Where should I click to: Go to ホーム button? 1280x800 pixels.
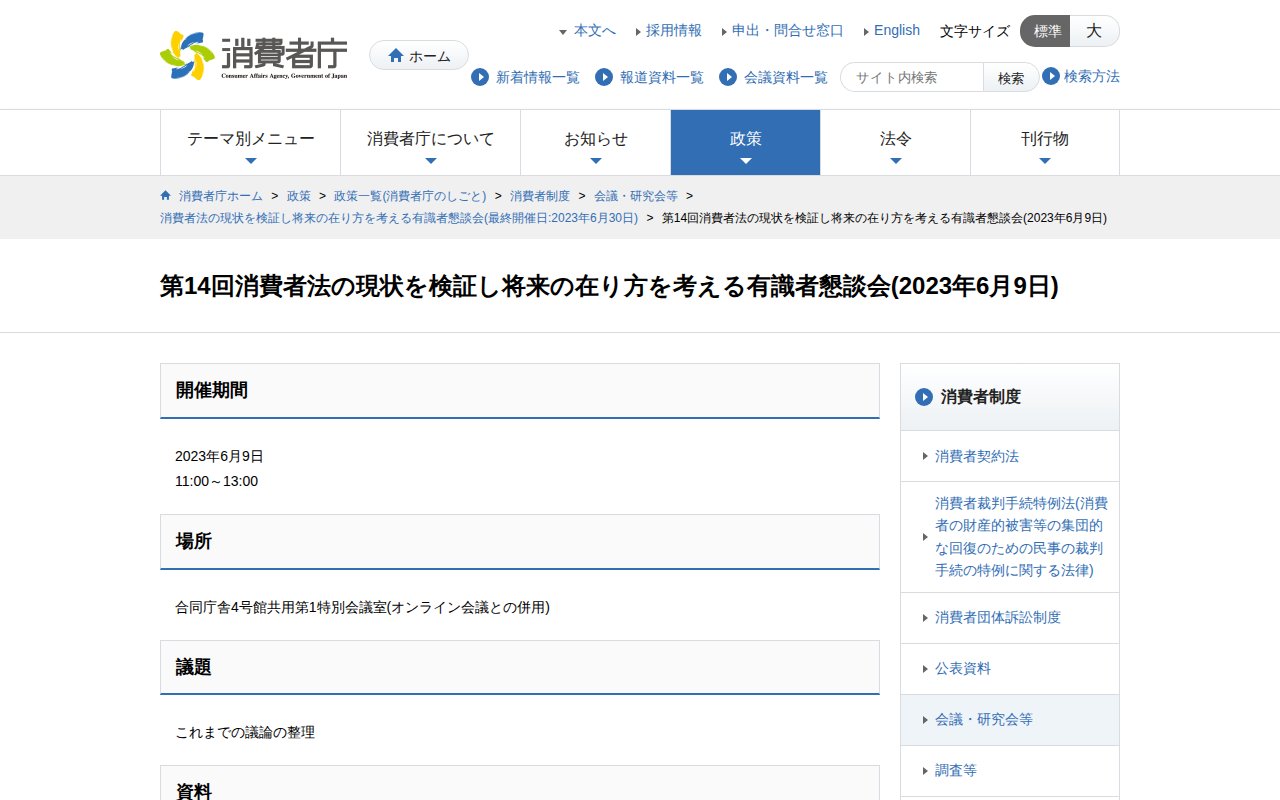tap(419, 56)
